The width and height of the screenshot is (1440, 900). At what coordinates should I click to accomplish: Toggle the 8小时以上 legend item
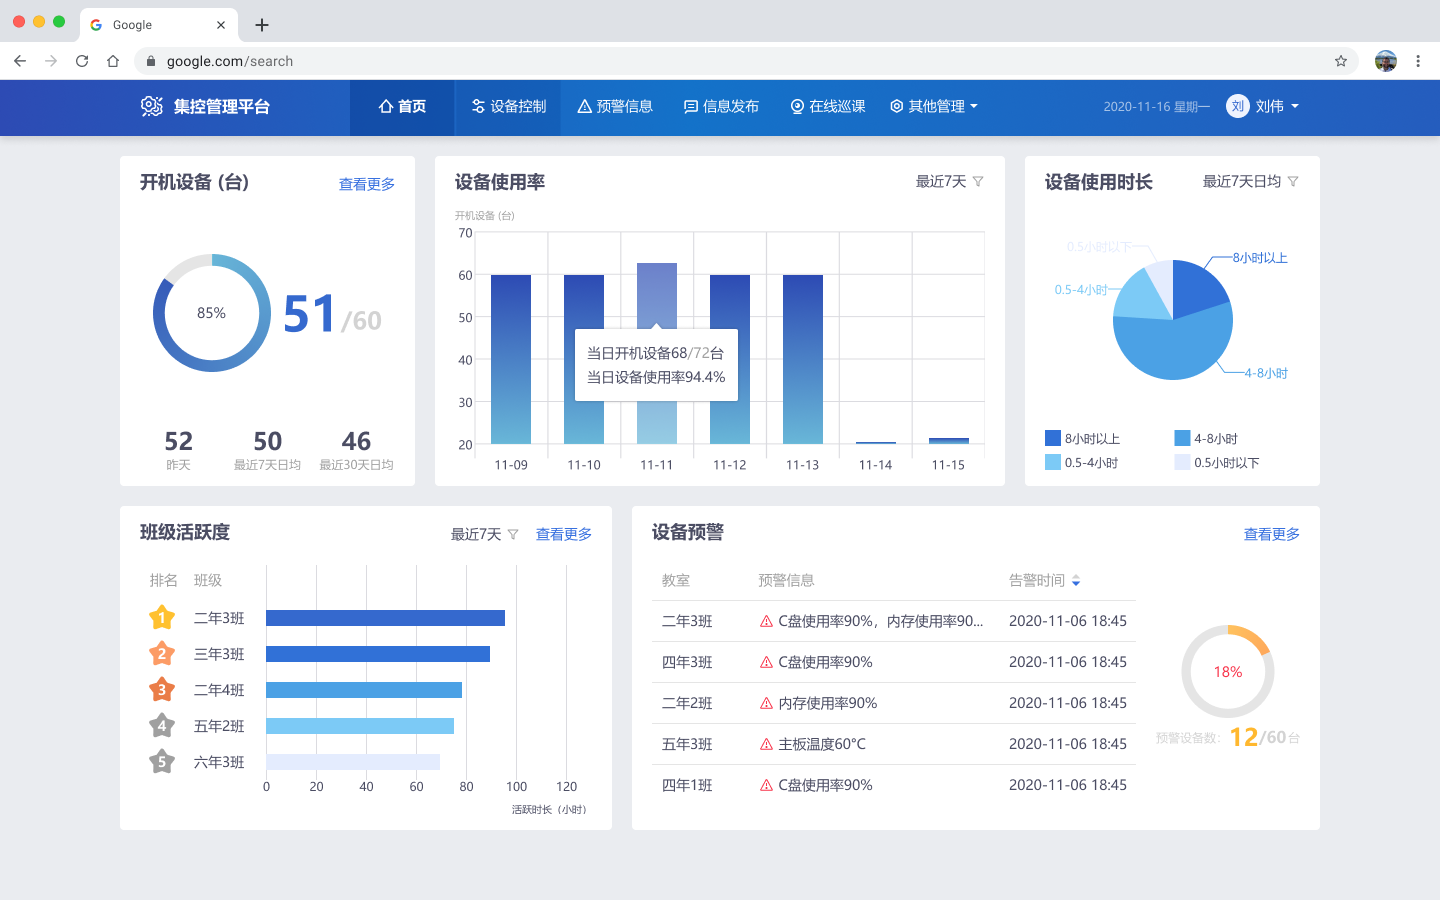(1082, 438)
